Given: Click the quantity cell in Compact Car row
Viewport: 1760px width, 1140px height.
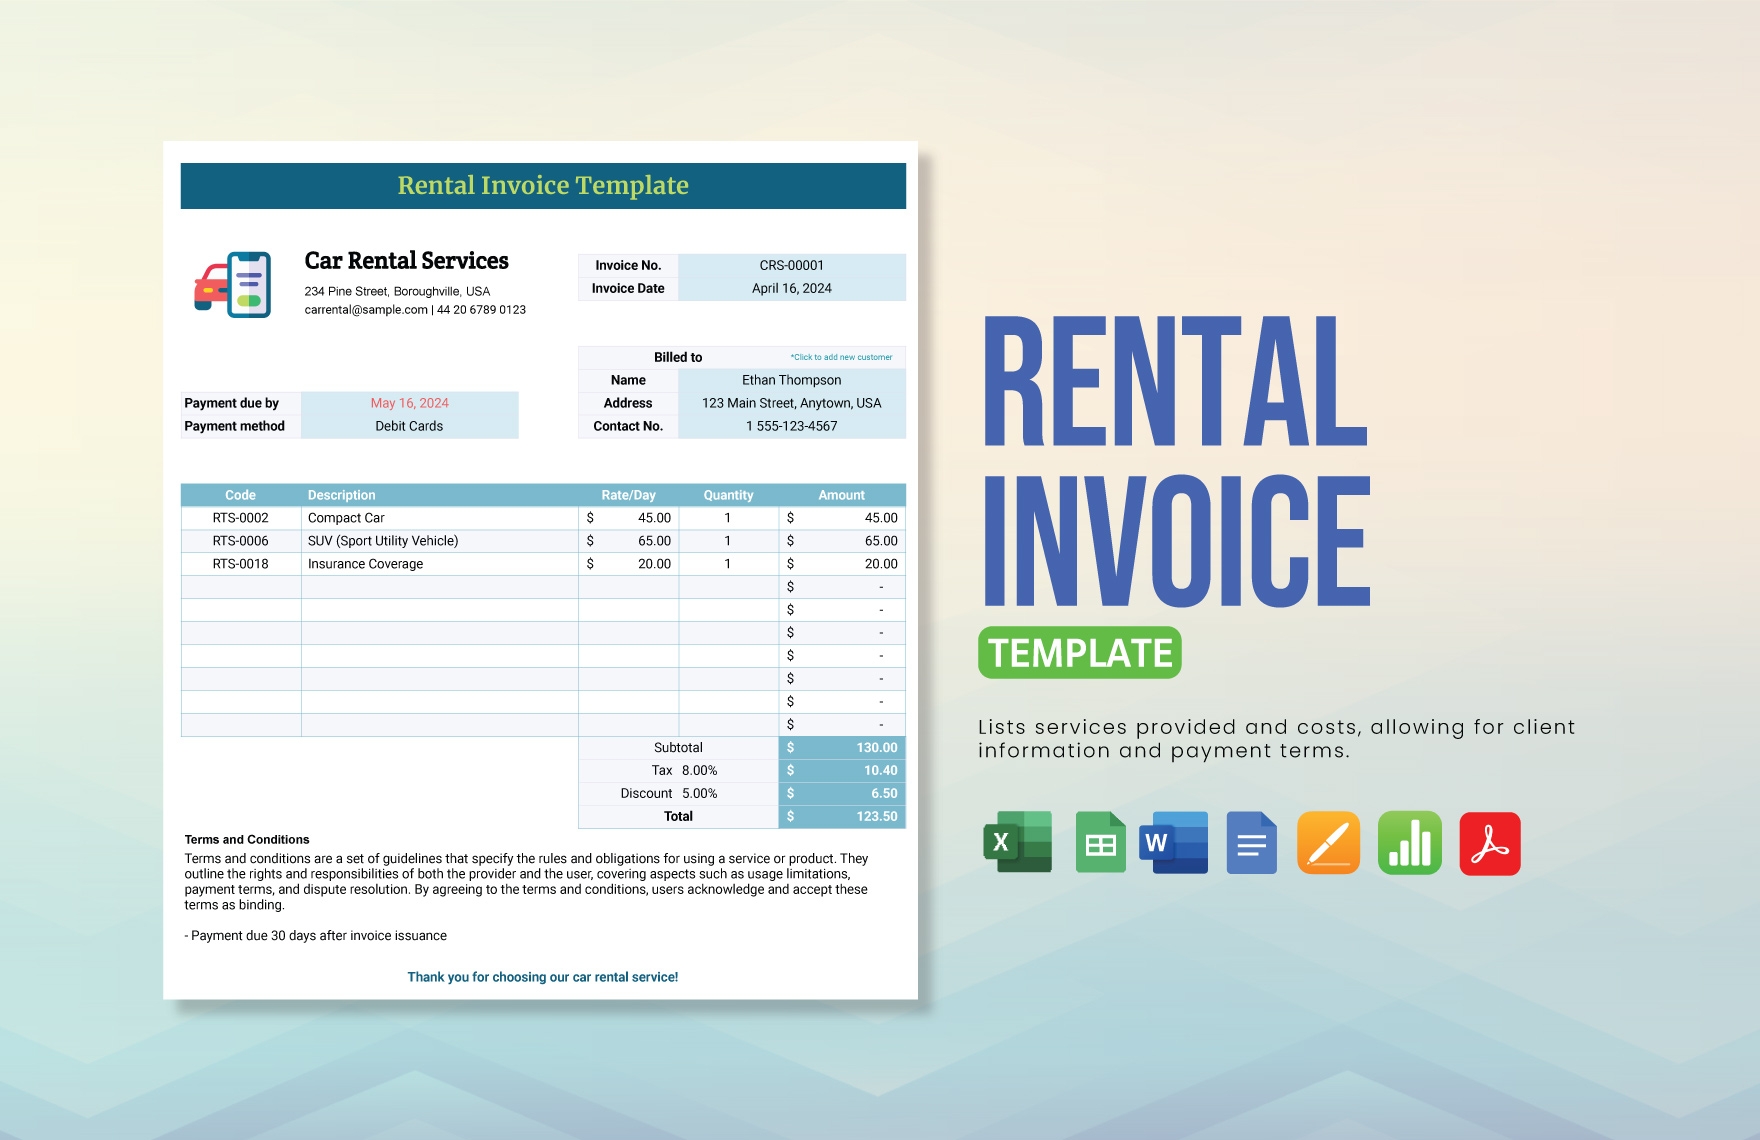Looking at the screenshot, I should 728,518.
